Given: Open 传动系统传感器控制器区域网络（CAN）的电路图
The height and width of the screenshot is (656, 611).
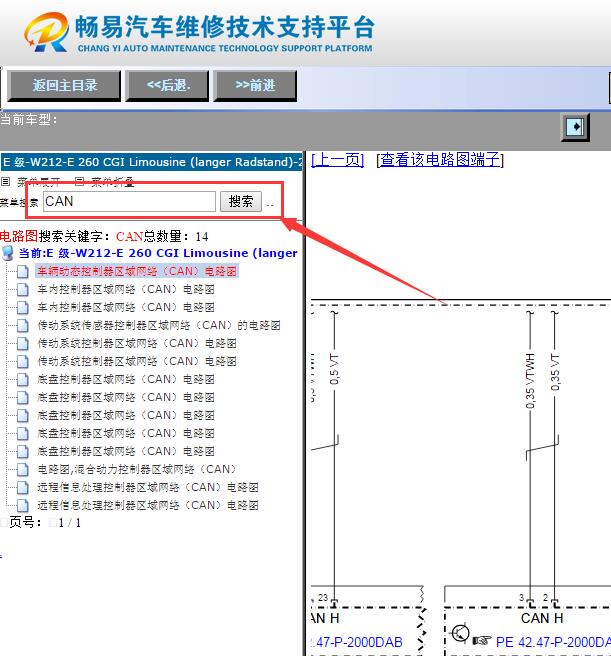Looking at the screenshot, I should (159, 325).
